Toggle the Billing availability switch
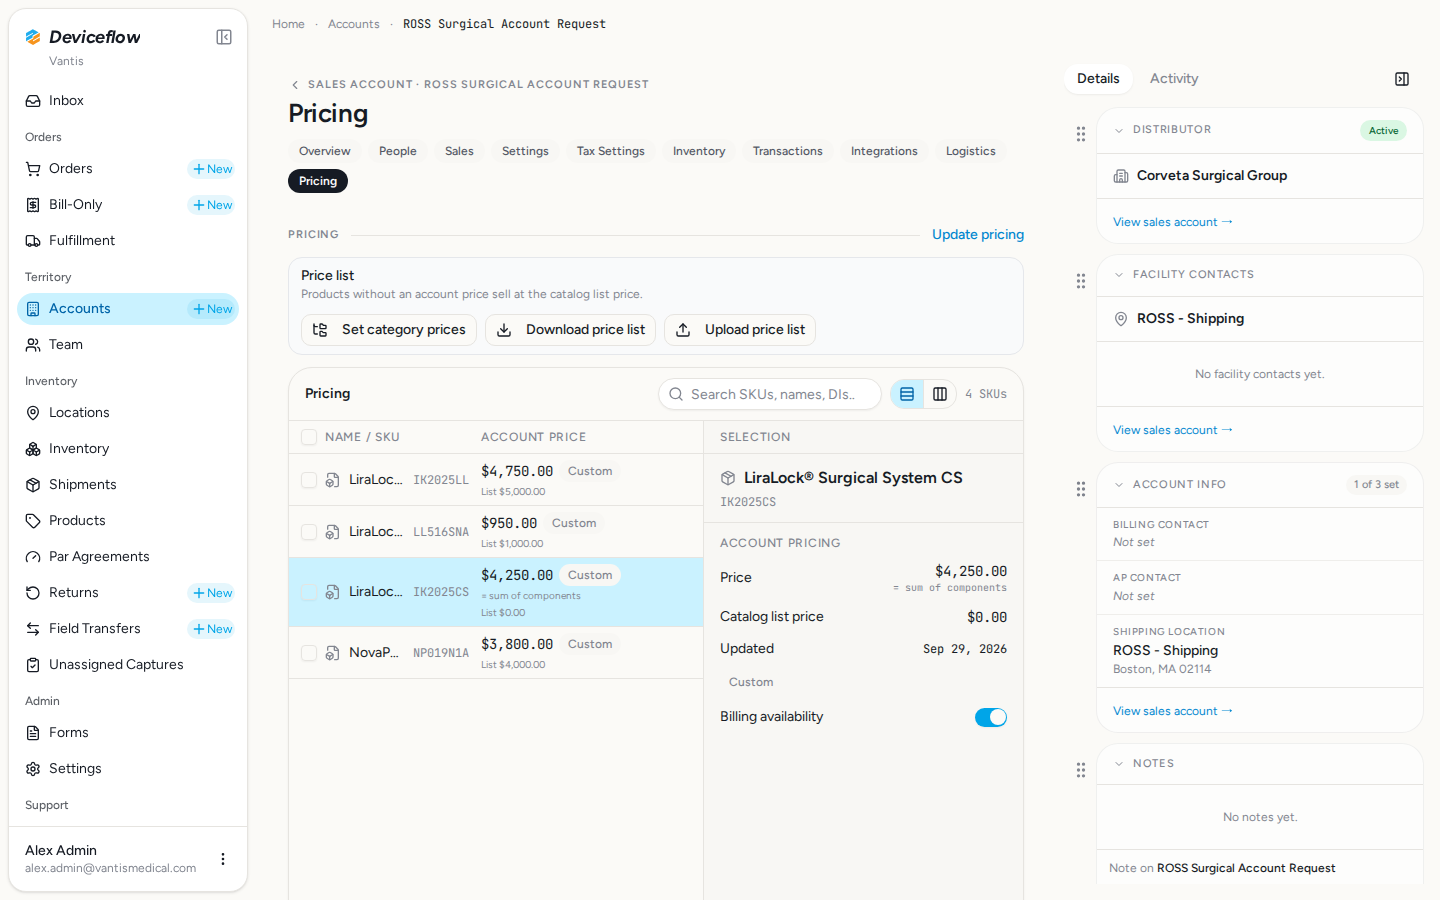 (991, 717)
